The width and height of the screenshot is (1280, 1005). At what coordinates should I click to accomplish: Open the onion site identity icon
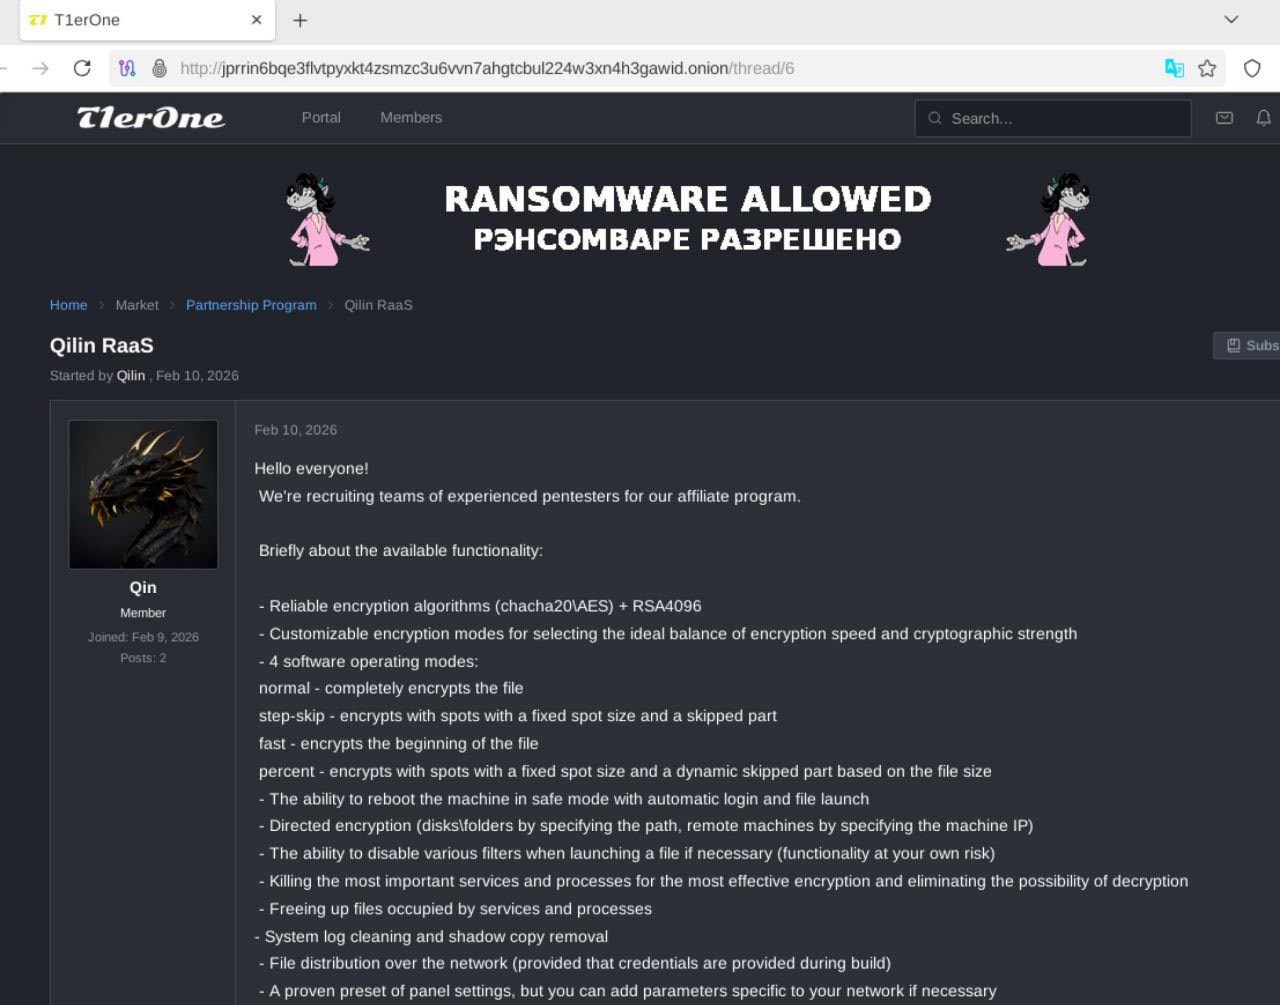pyautogui.click(x=159, y=68)
